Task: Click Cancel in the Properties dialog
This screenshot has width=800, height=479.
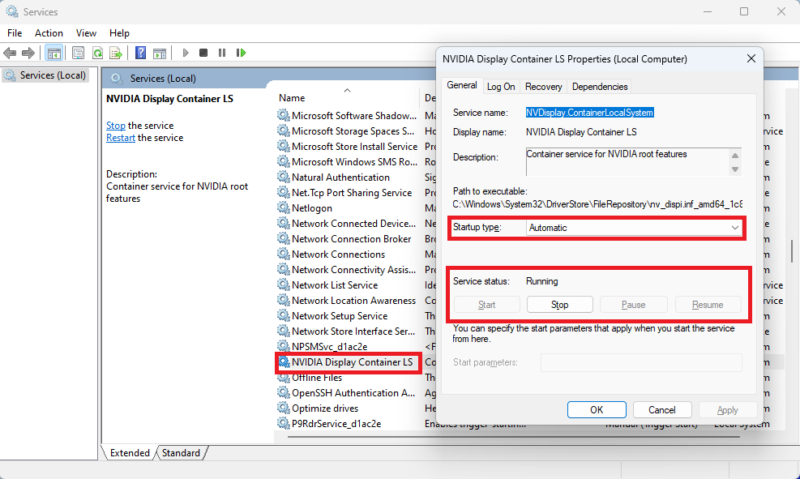Action: 662,410
